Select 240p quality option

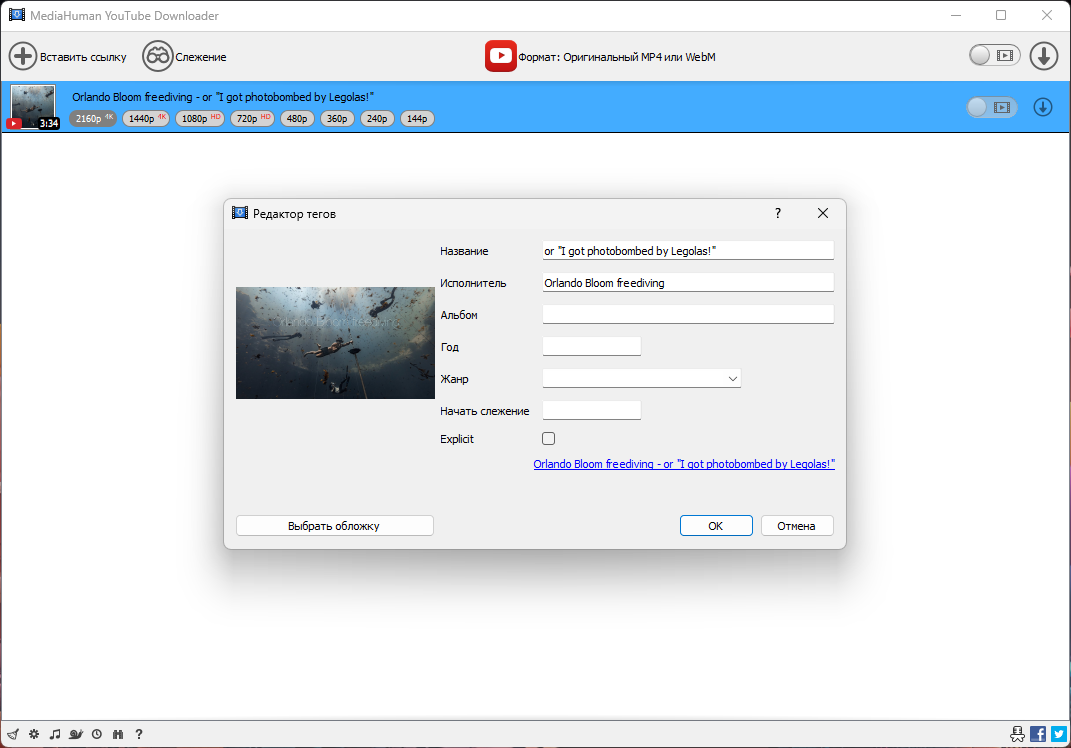coord(377,118)
